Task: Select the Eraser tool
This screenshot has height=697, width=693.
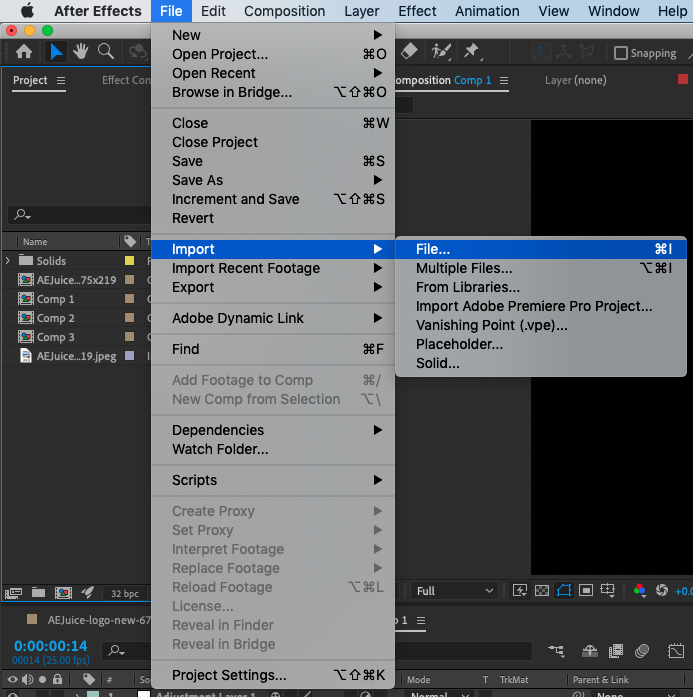Action: coord(409,51)
